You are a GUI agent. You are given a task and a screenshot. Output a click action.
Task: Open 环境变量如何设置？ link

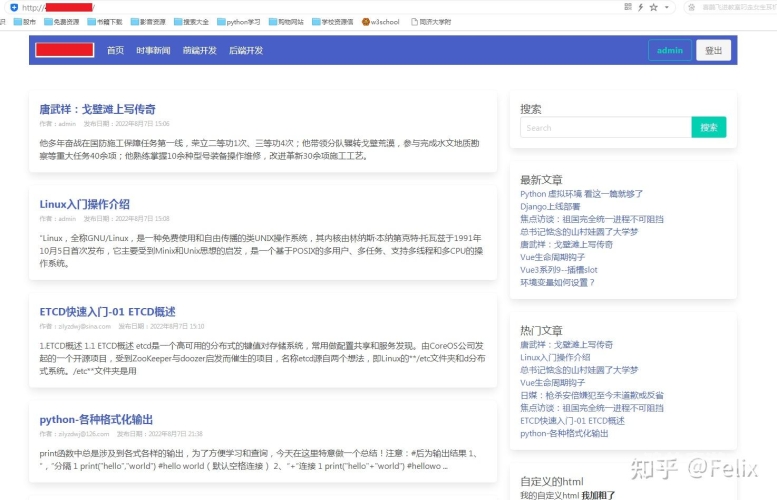[x=557, y=282]
